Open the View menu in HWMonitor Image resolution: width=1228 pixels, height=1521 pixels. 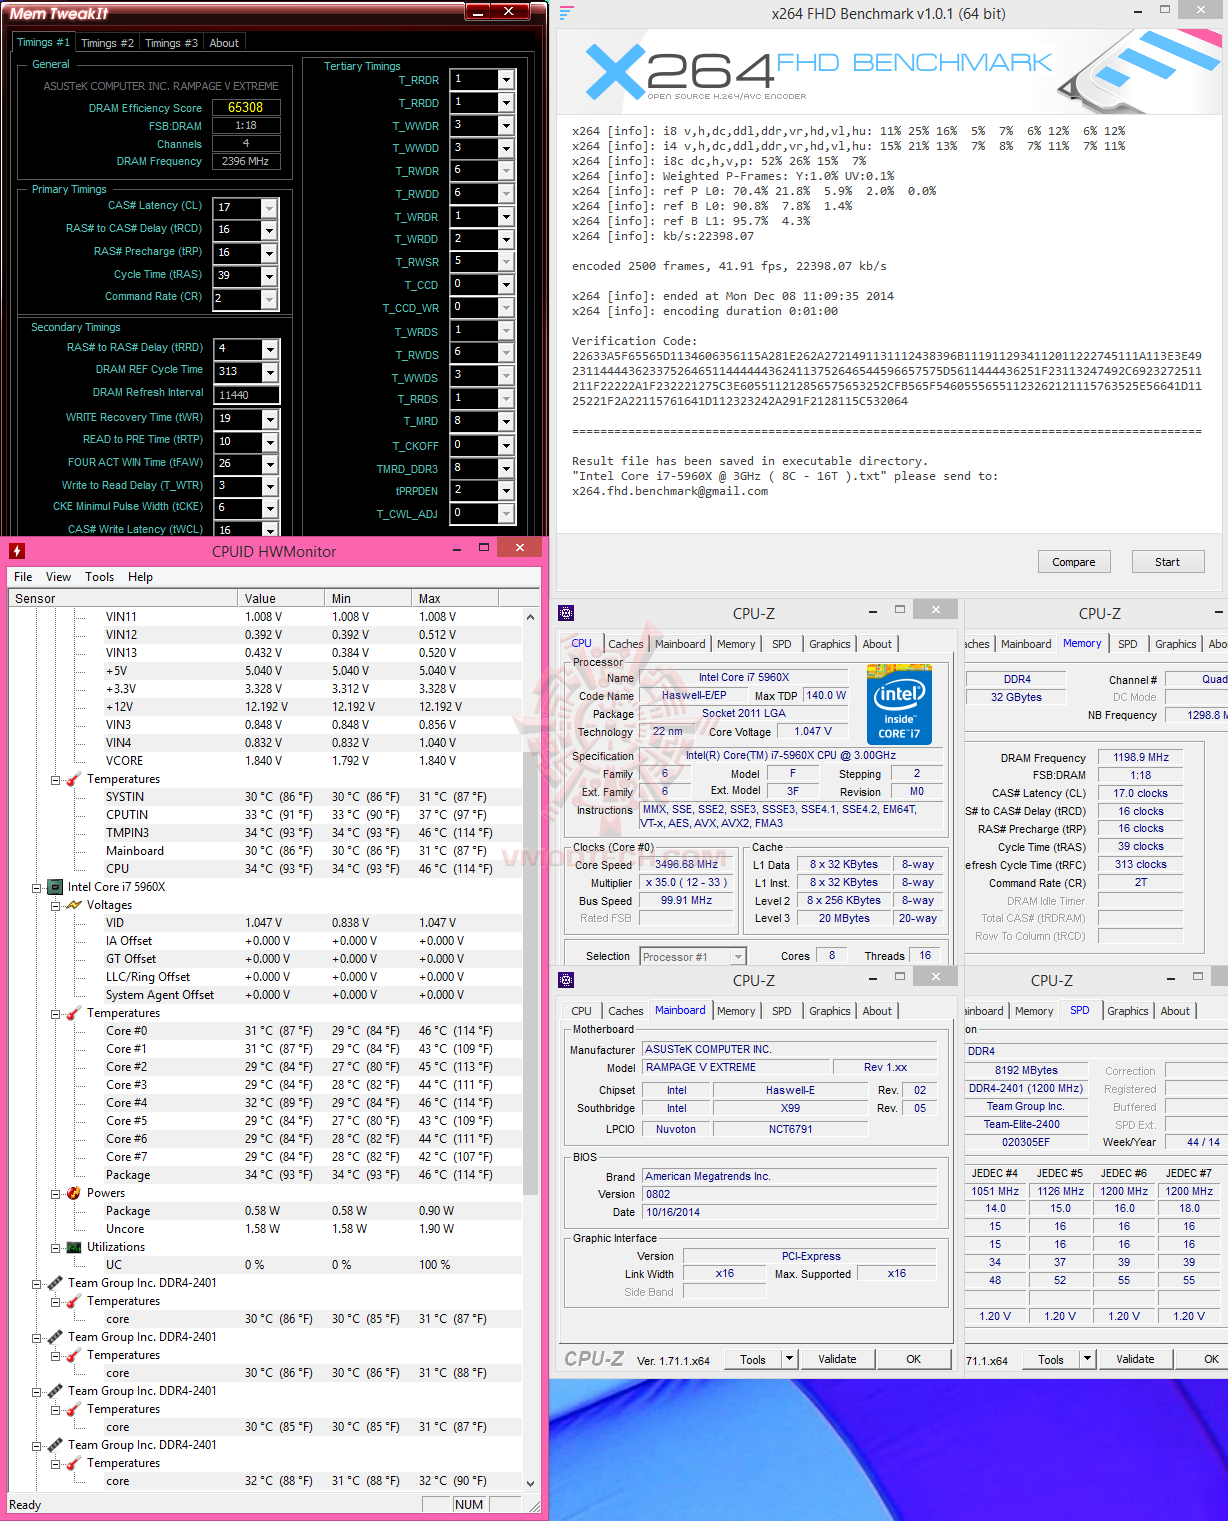[x=58, y=577]
